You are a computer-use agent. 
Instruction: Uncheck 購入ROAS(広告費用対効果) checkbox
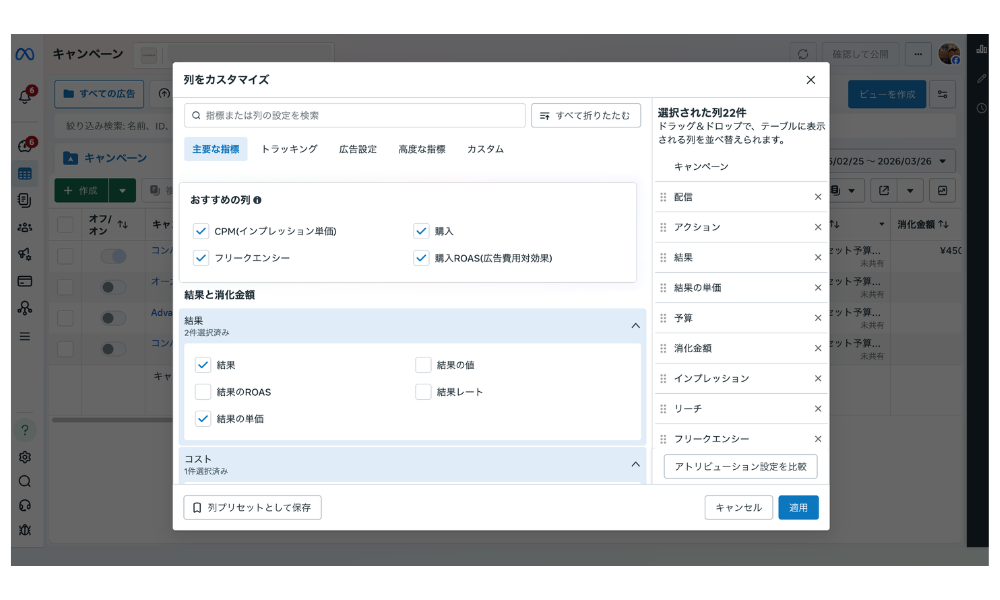(421, 258)
